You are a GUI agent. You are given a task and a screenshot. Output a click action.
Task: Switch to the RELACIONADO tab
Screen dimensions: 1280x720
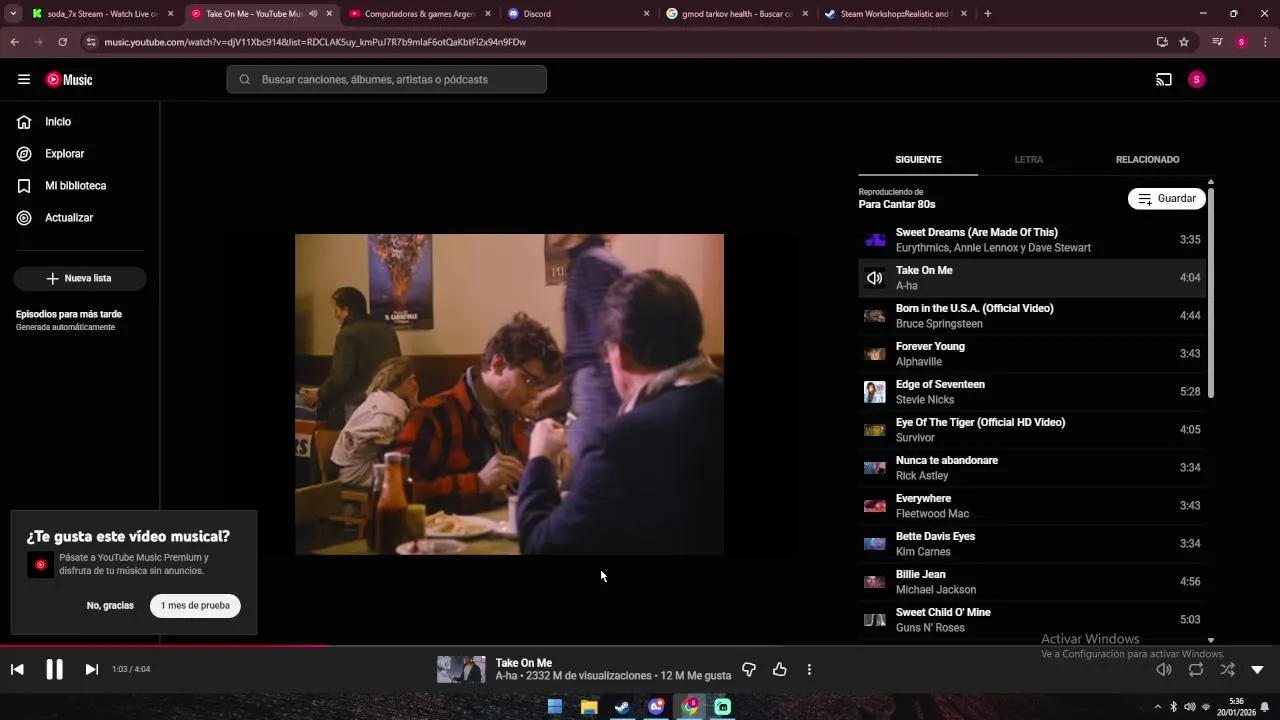point(1147,160)
